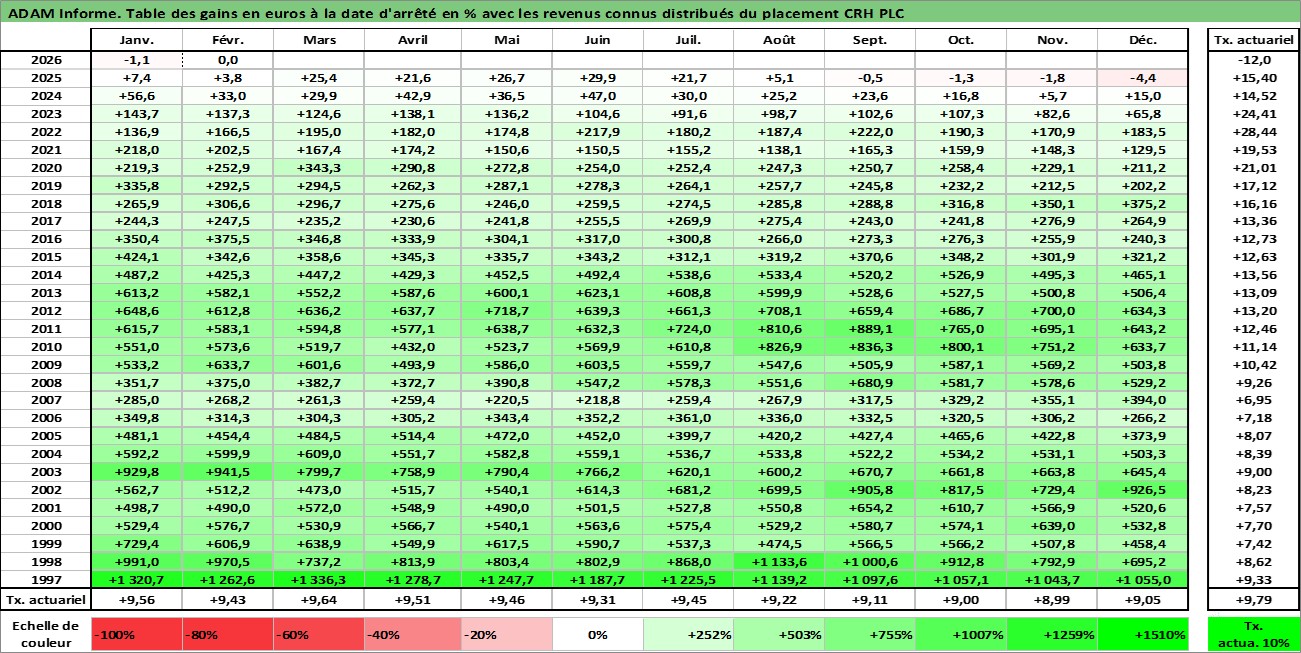
Task: Click the +926,5 value for Déc. 2002
Action: [1143, 490]
